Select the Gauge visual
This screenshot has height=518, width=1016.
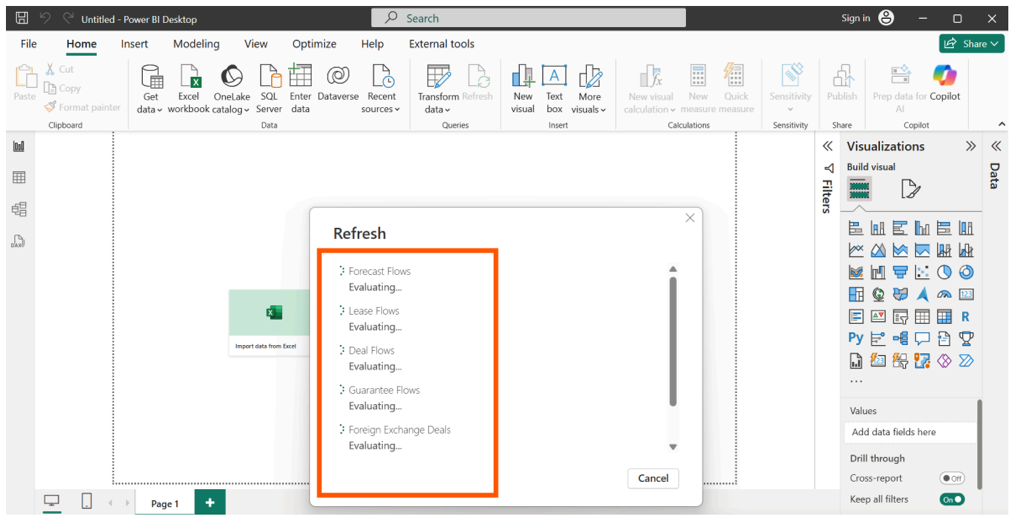[x=944, y=294]
